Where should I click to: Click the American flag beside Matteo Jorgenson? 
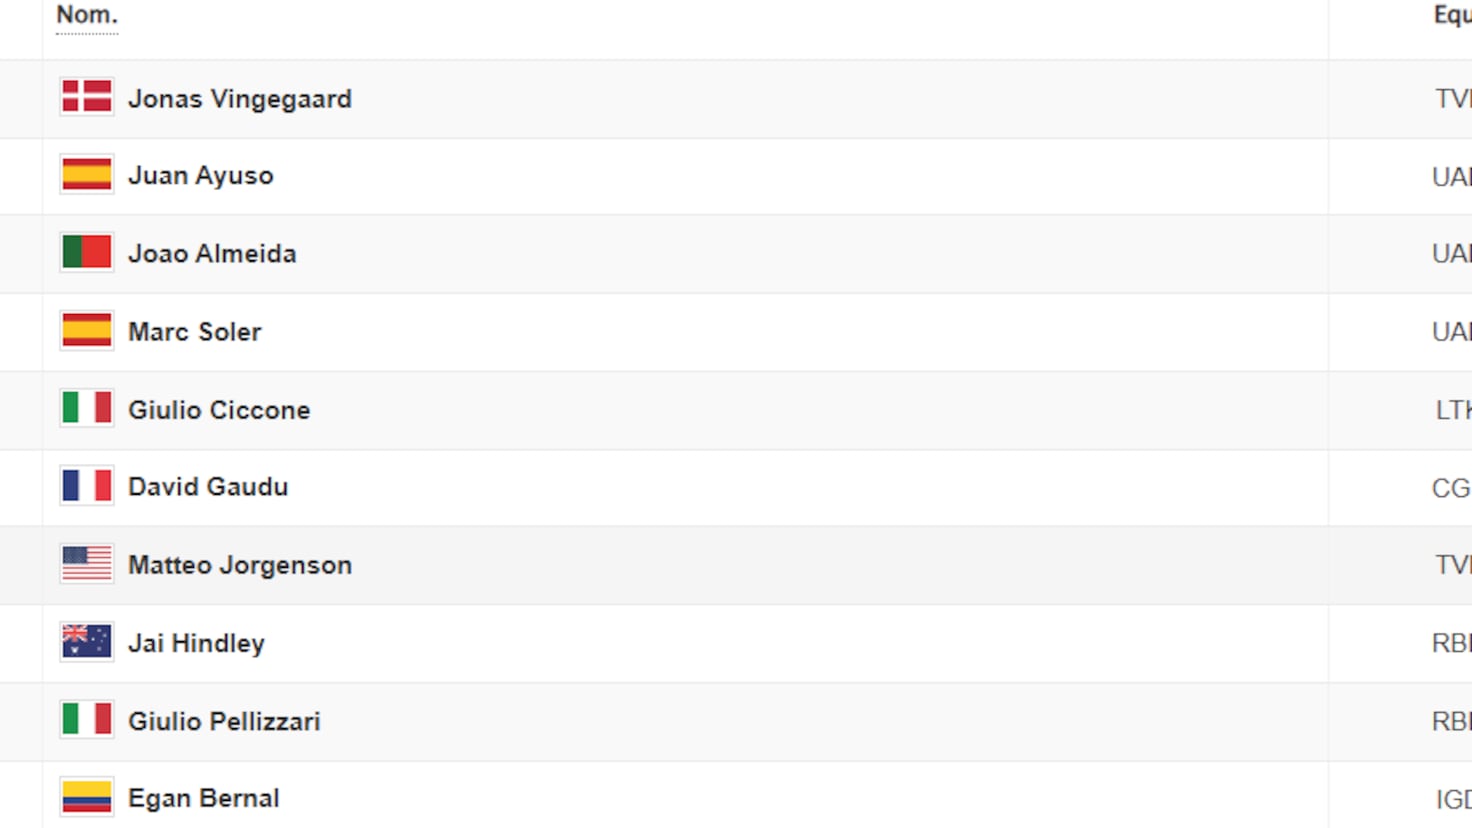click(x=86, y=564)
